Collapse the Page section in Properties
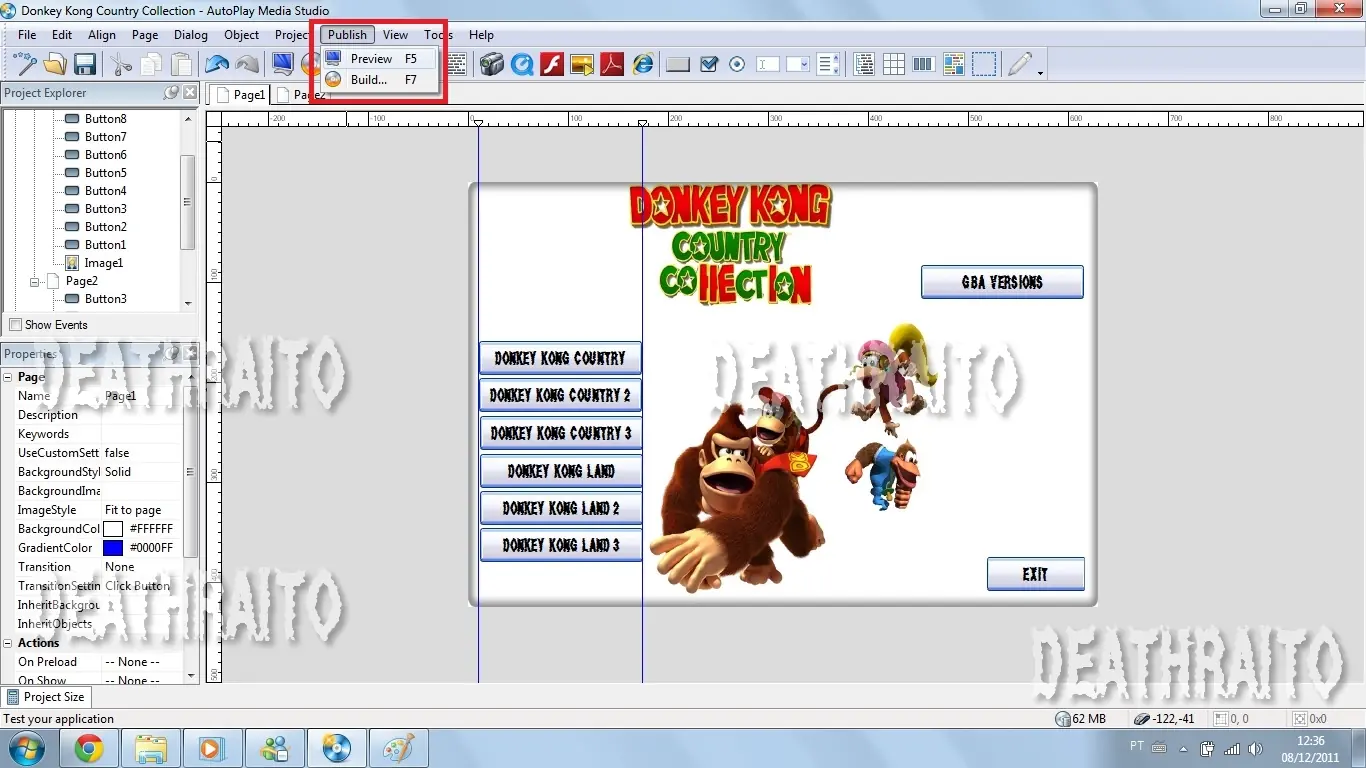 tap(8, 377)
